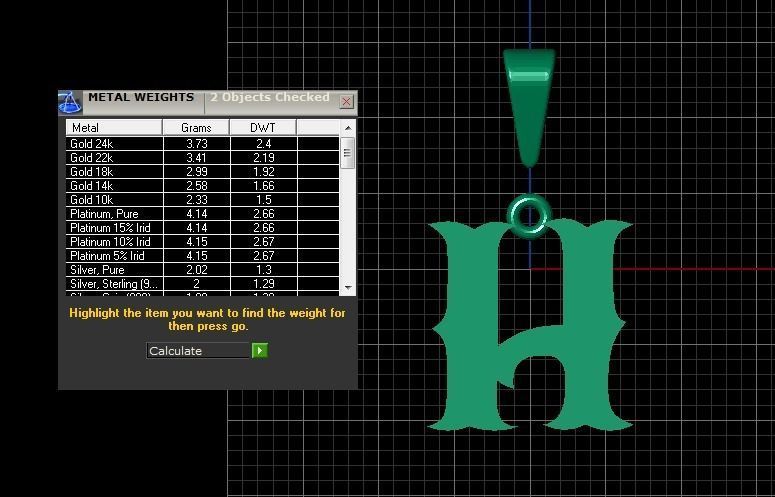The width and height of the screenshot is (775, 497).
Task: Click the metal list scroll-up arrow
Action: click(x=348, y=128)
